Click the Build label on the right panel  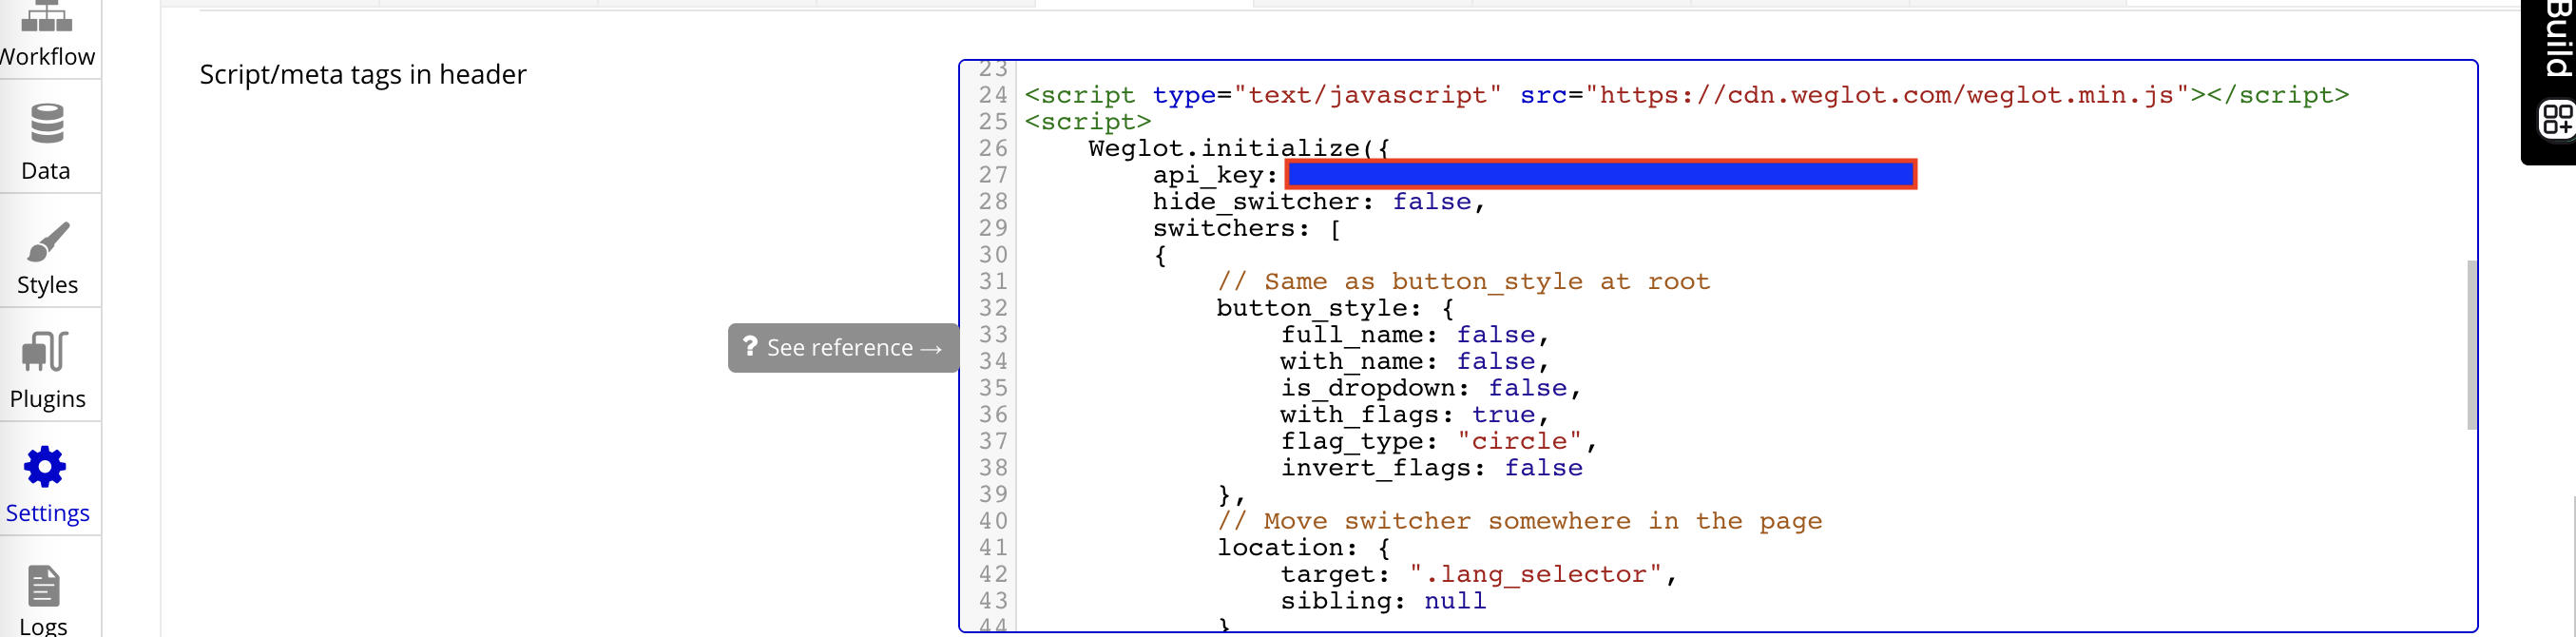click(x=2559, y=38)
